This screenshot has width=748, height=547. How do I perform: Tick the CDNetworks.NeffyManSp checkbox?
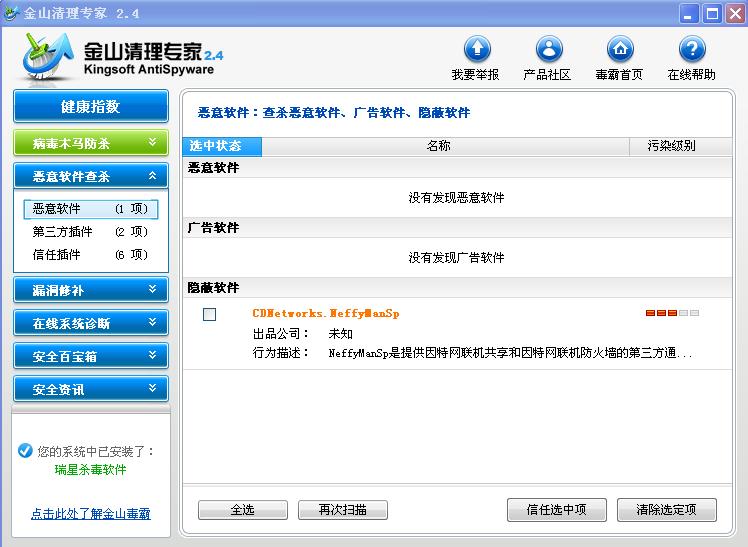pyautogui.click(x=209, y=314)
